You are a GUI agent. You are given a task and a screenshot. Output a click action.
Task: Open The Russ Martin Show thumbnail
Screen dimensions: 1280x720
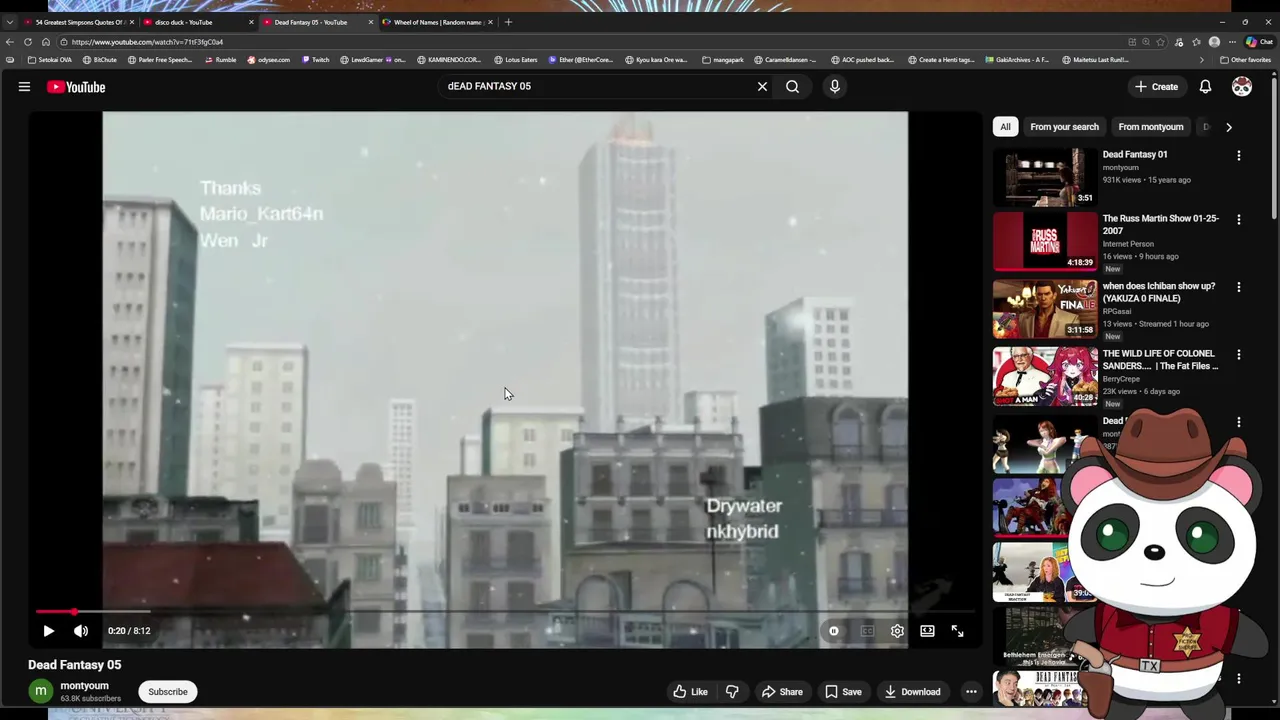pos(1045,241)
